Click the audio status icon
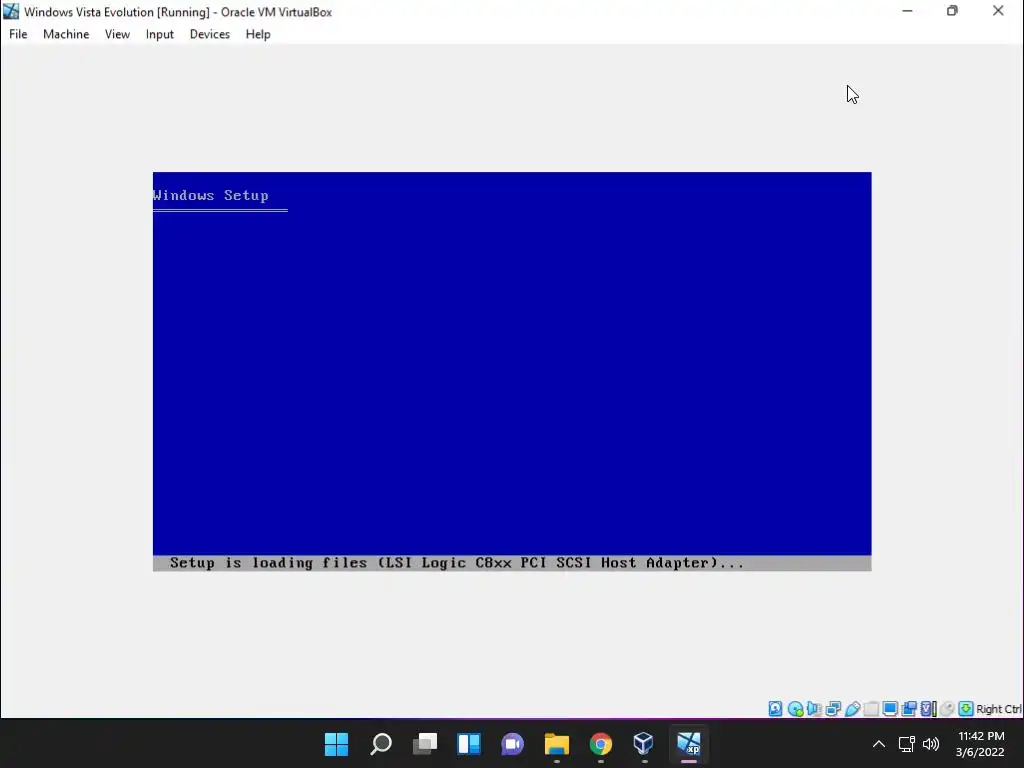Viewport: 1024px width, 768px height. (814, 709)
